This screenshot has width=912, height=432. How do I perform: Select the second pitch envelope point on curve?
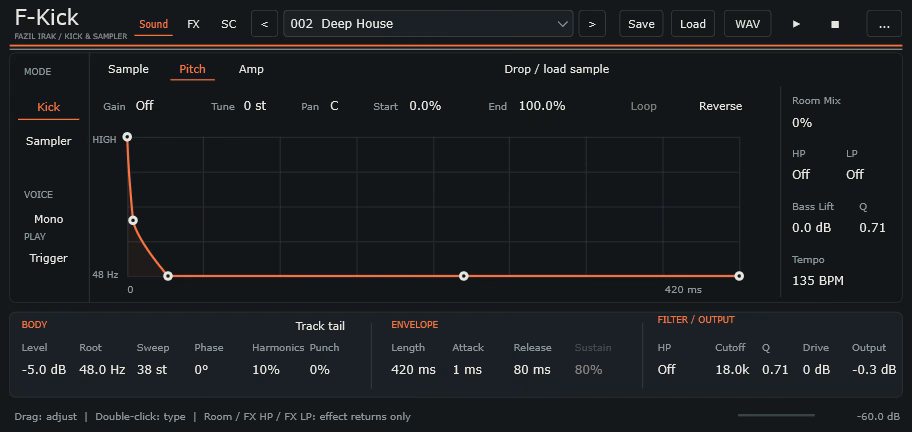click(x=133, y=220)
